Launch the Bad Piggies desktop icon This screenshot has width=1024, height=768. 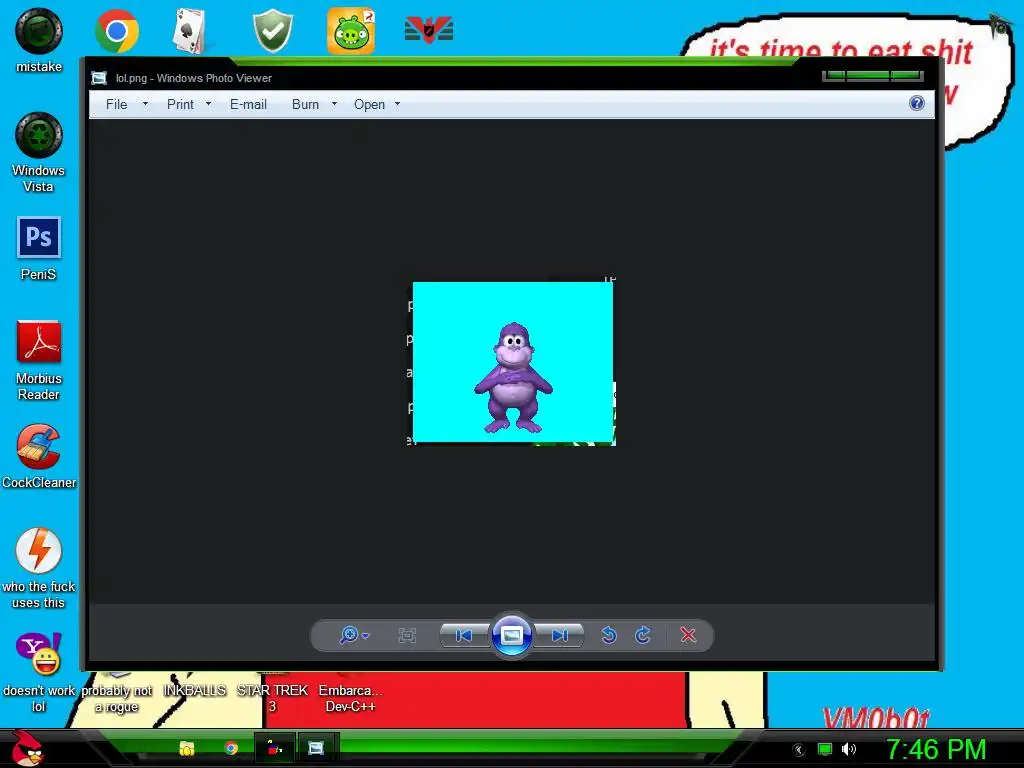pyautogui.click(x=351, y=31)
